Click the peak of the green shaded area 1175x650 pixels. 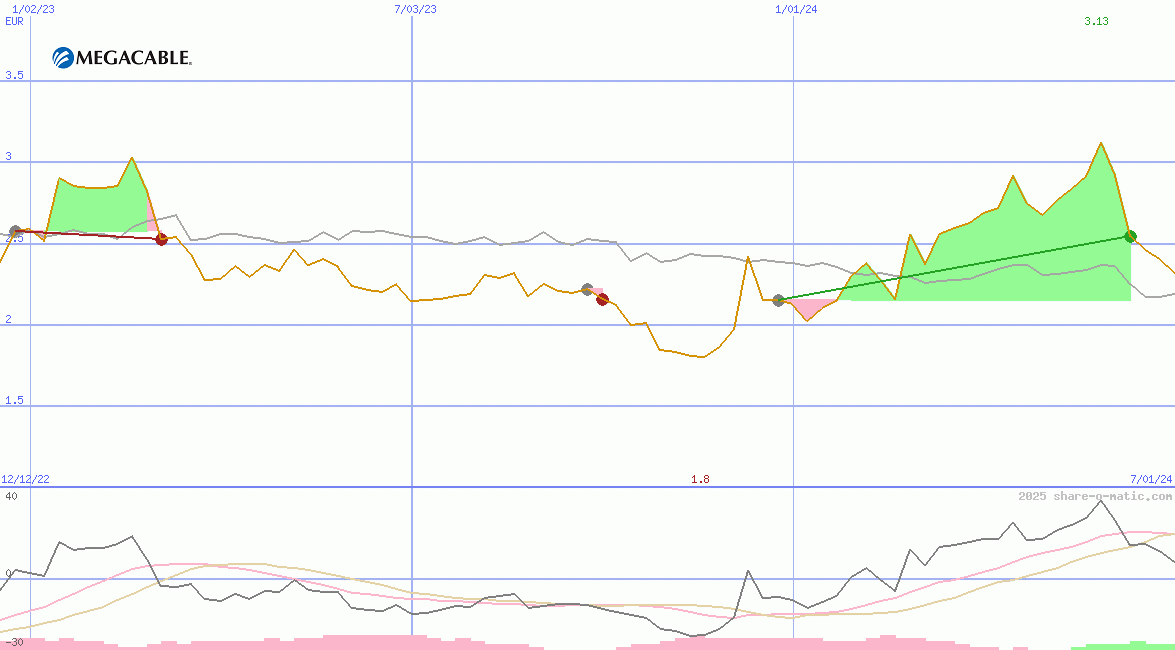(x=1102, y=145)
